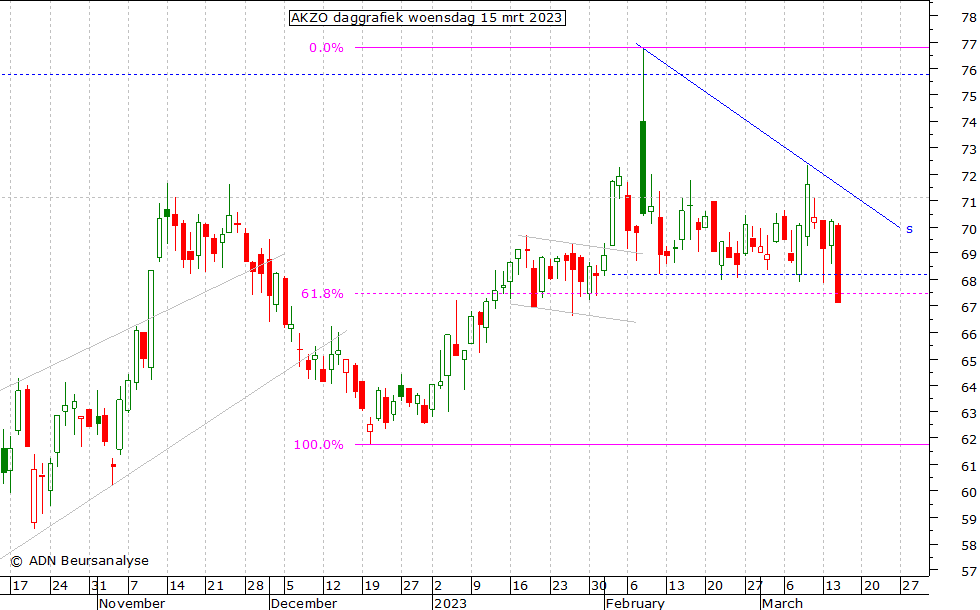Viewport: 980px width, 610px height.
Task: Click price axis value 70
Action: coord(969,229)
